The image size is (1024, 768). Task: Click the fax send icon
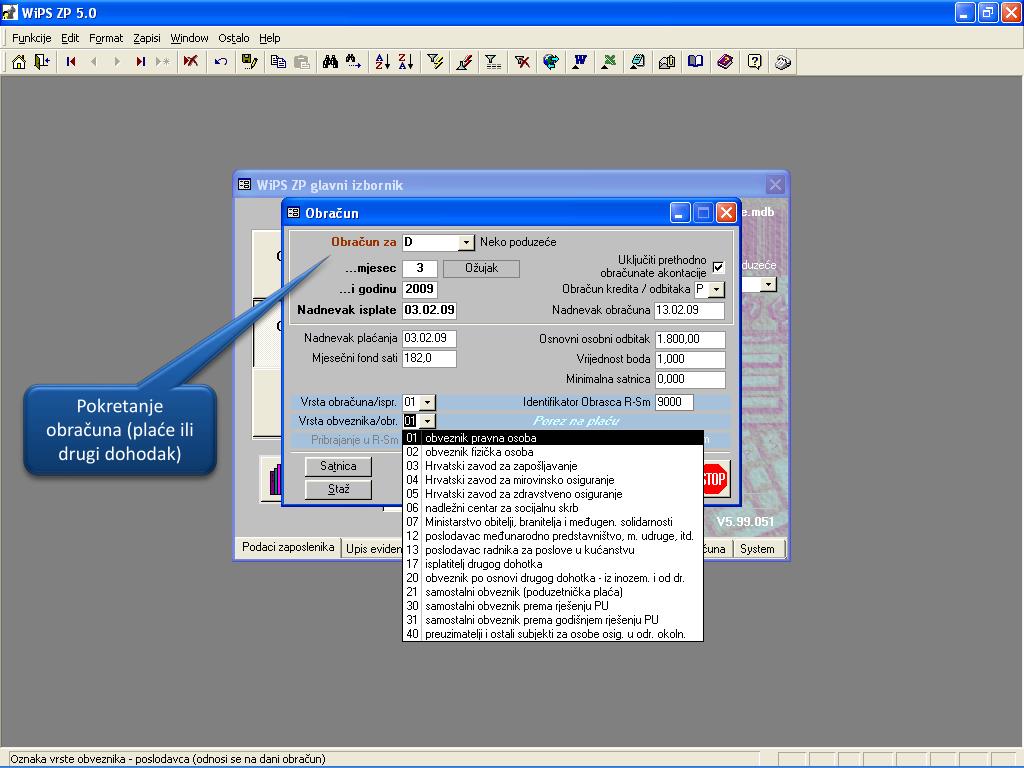coord(667,62)
